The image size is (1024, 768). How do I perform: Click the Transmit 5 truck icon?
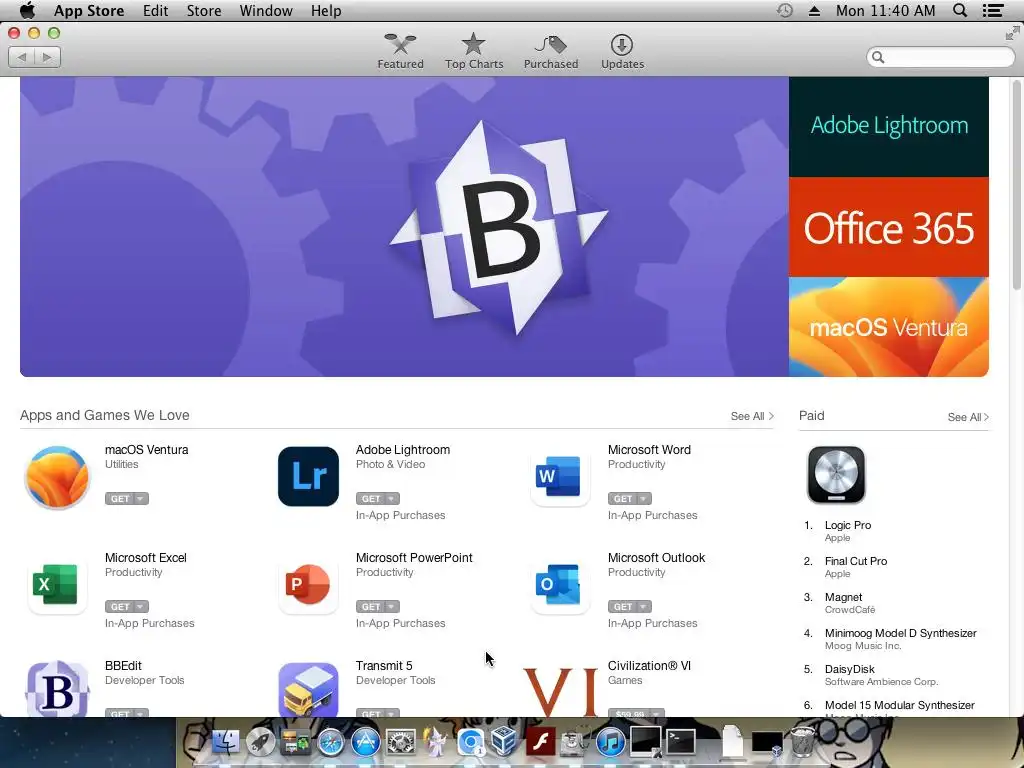click(x=308, y=690)
